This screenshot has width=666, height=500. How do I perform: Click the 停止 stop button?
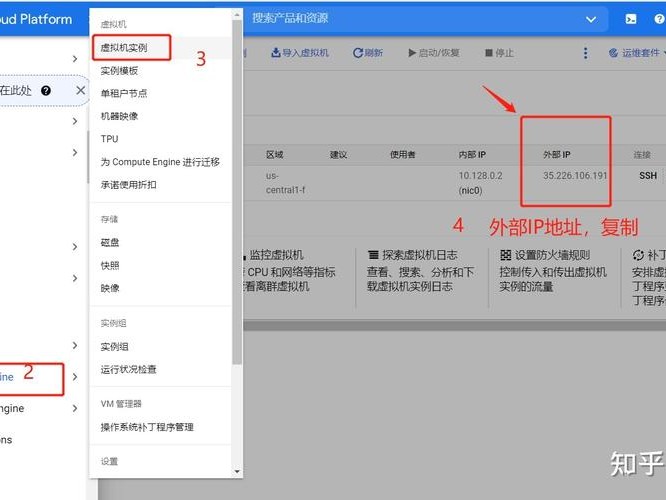500,53
